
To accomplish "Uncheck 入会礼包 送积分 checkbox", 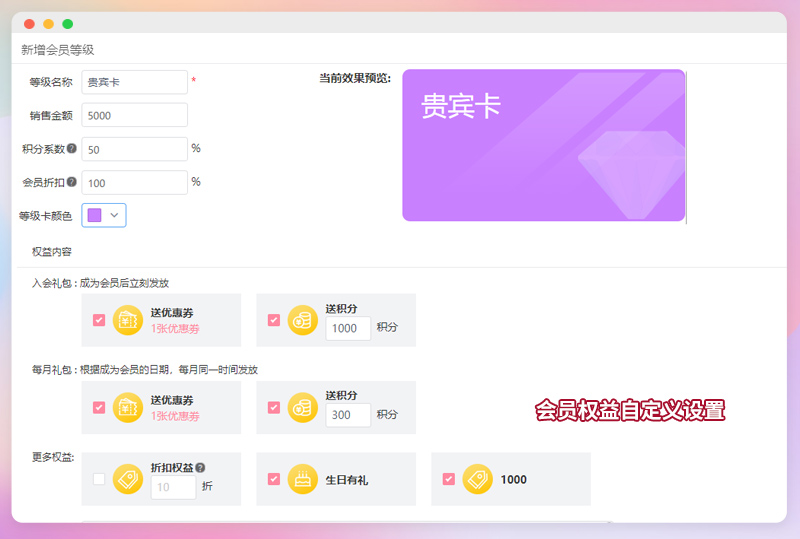I will 274,320.
